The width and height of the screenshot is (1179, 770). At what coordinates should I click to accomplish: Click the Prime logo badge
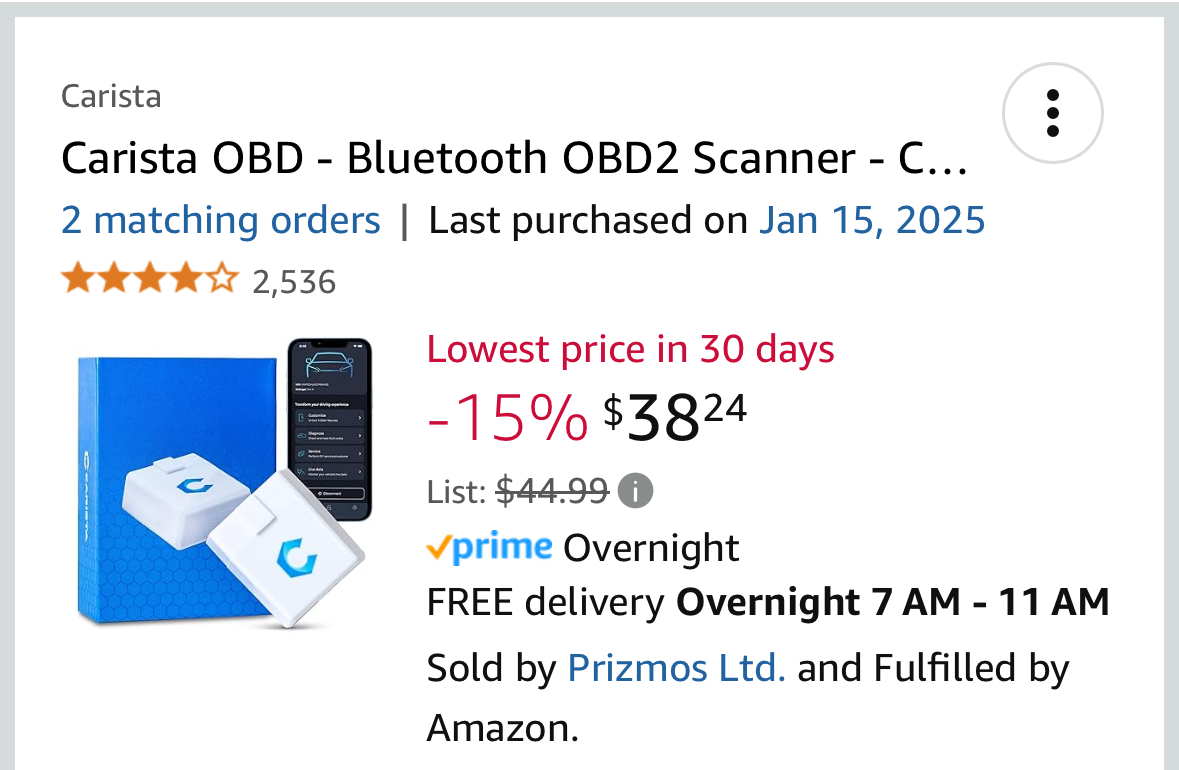[489, 547]
